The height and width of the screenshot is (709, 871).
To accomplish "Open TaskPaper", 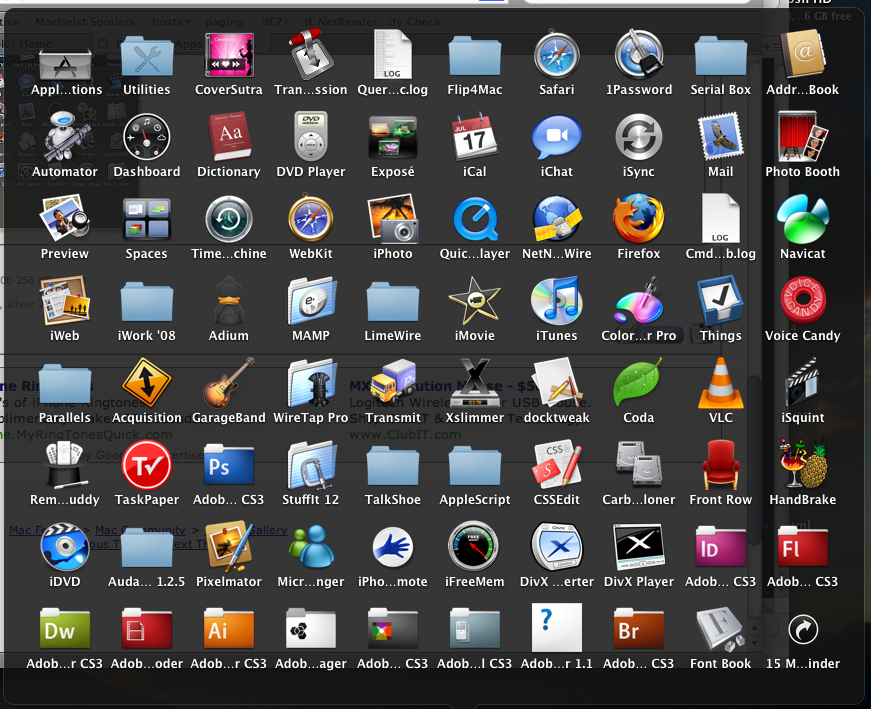I will [147, 465].
